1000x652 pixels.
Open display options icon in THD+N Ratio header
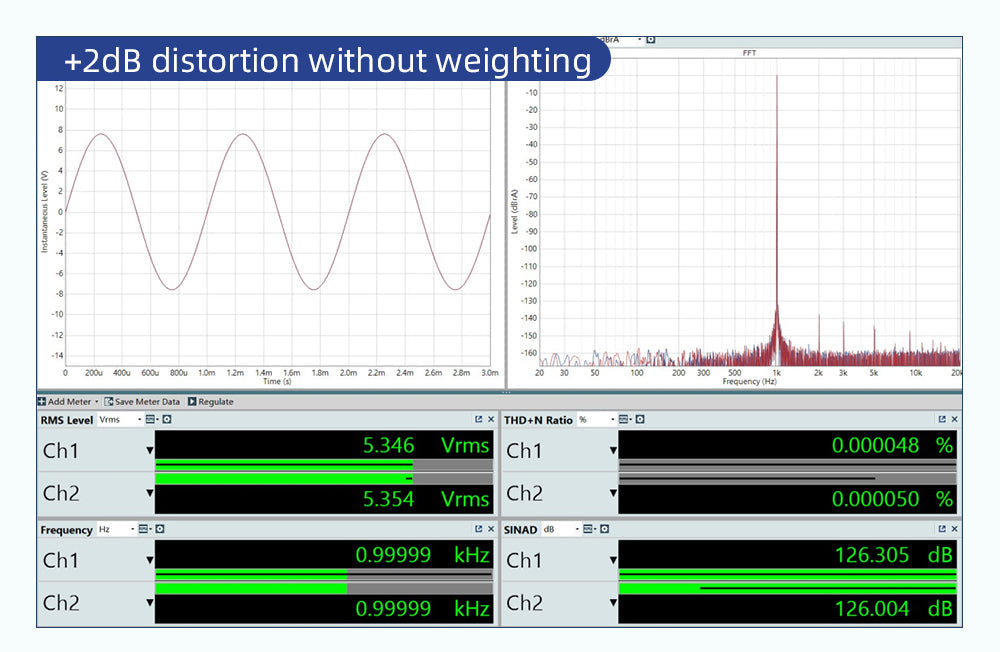click(x=625, y=420)
